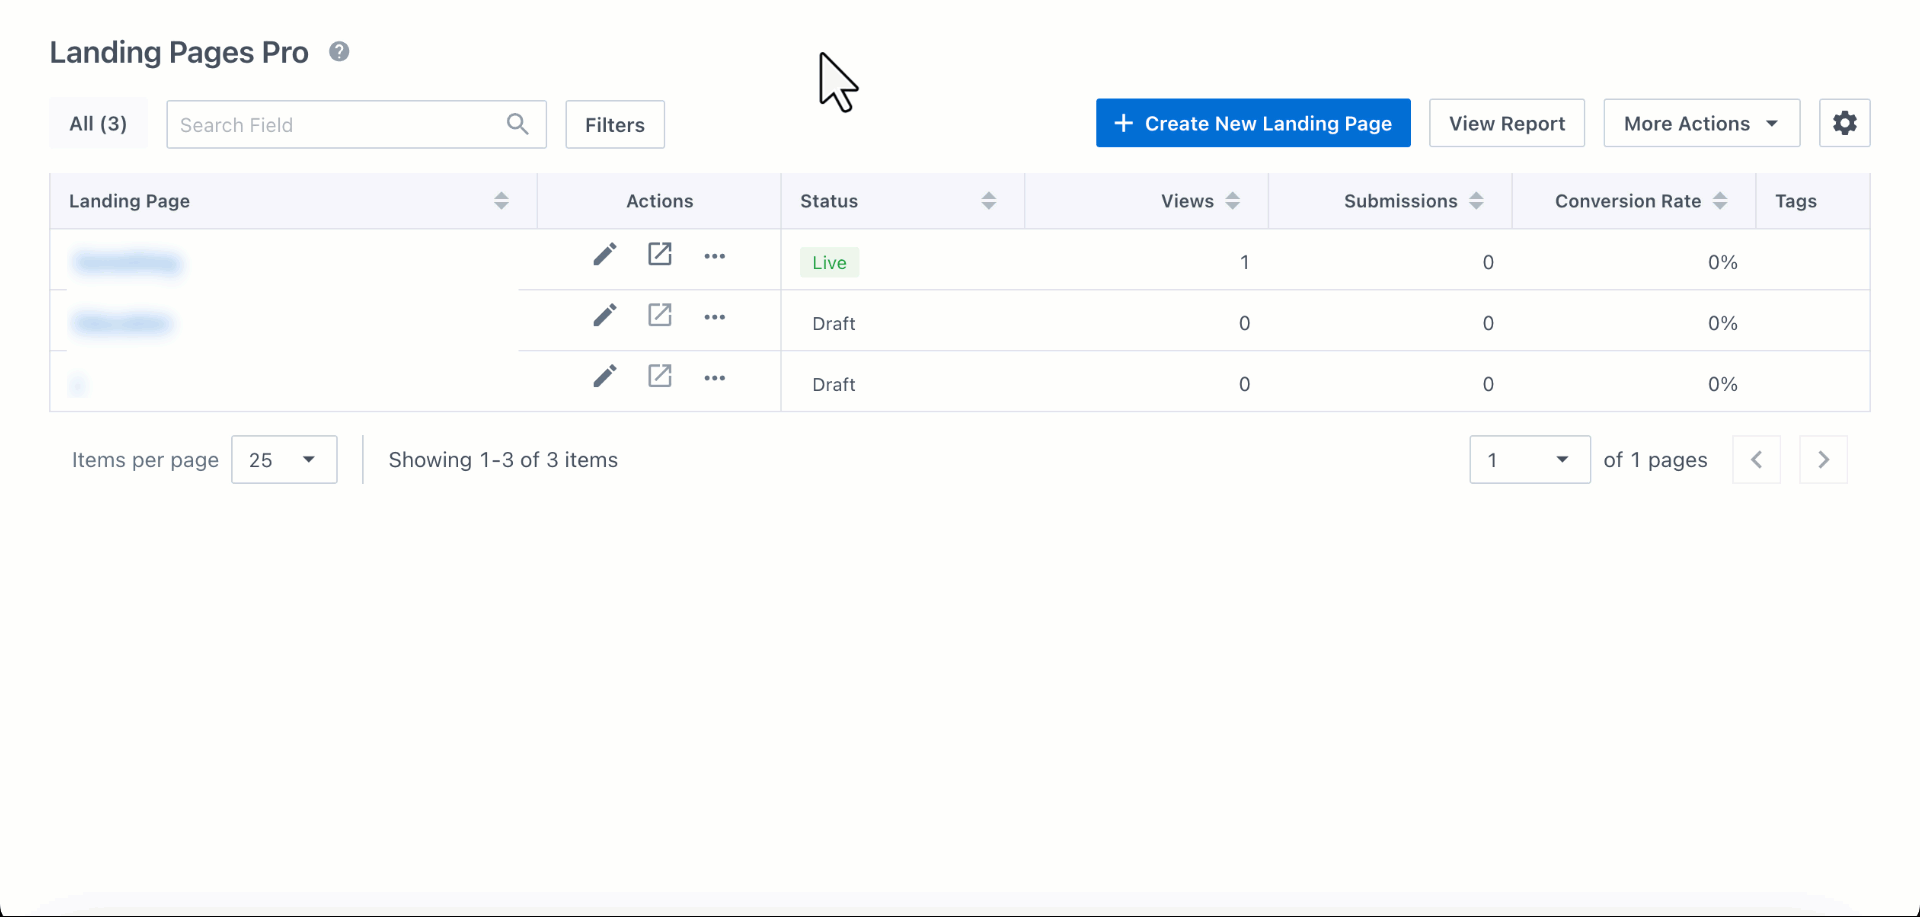
Task: Go to the next page of results
Action: (1823, 459)
